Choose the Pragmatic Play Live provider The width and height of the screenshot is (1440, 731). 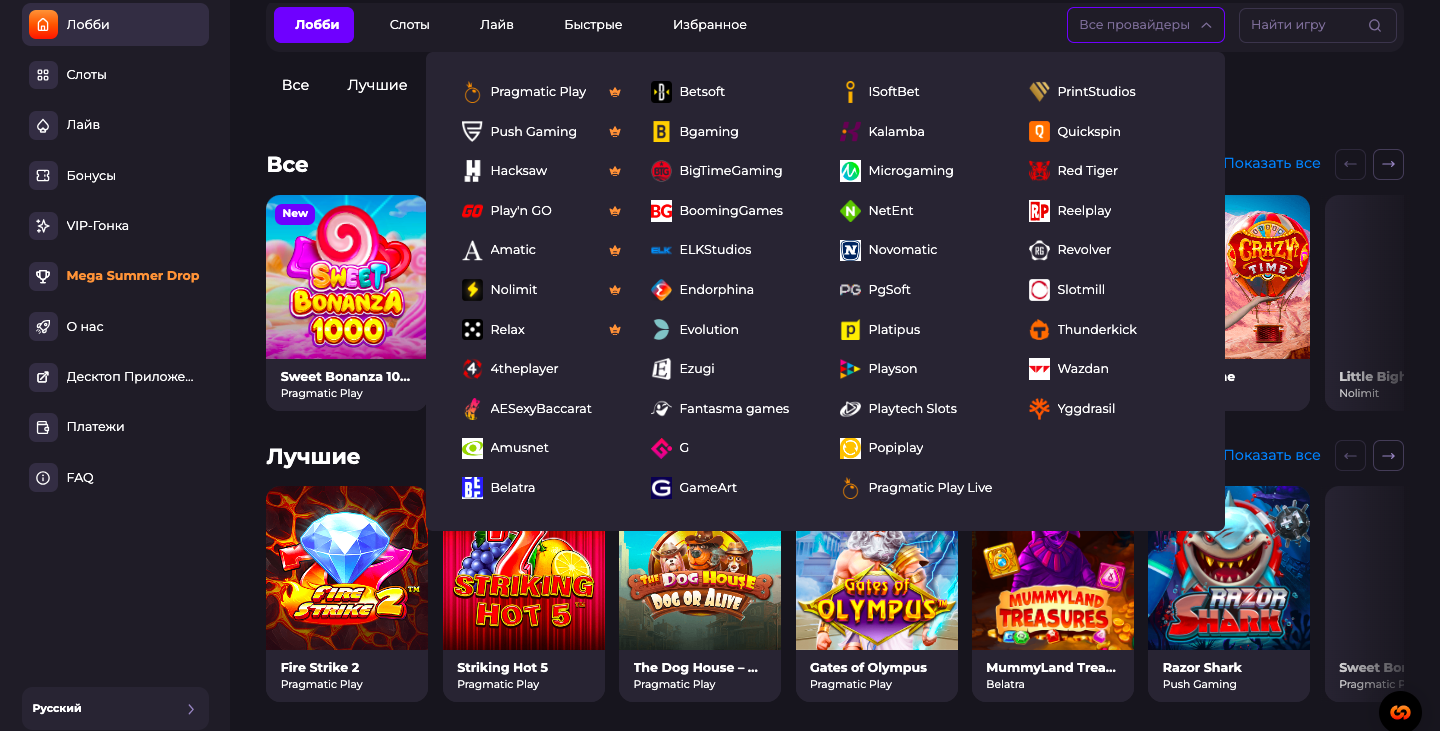pyautogui.click(x=916, y=488)
